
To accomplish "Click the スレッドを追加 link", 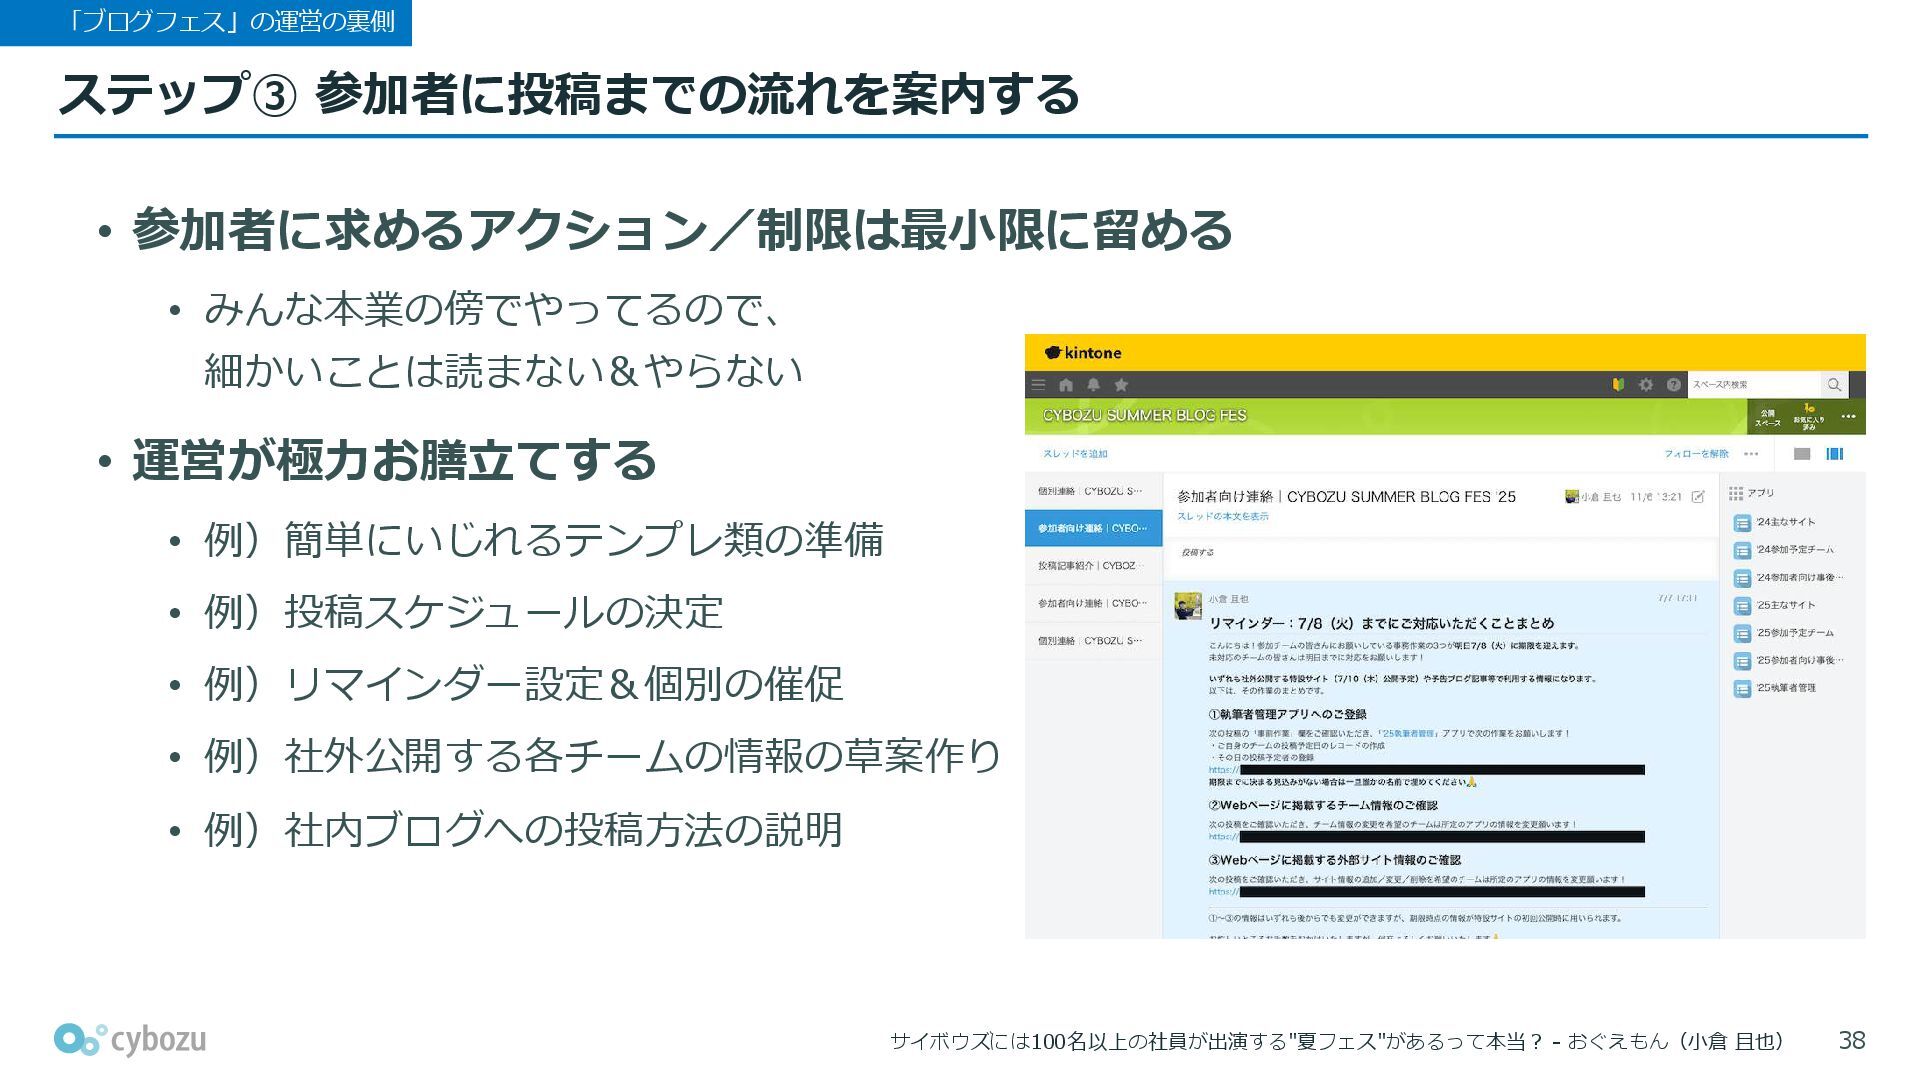I will (x=1075, y=454).
